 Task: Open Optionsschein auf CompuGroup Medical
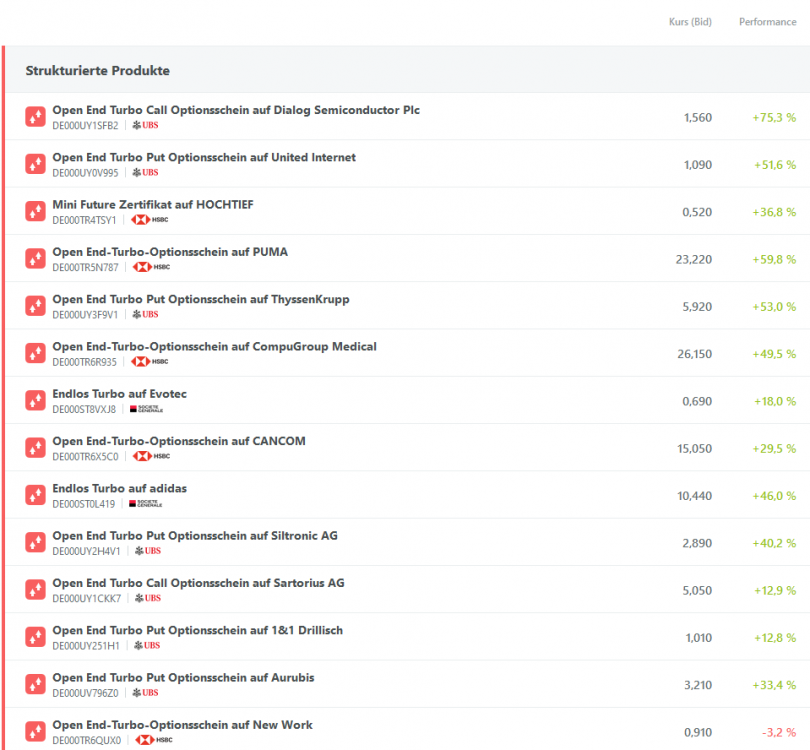click(x=214, y=347)
